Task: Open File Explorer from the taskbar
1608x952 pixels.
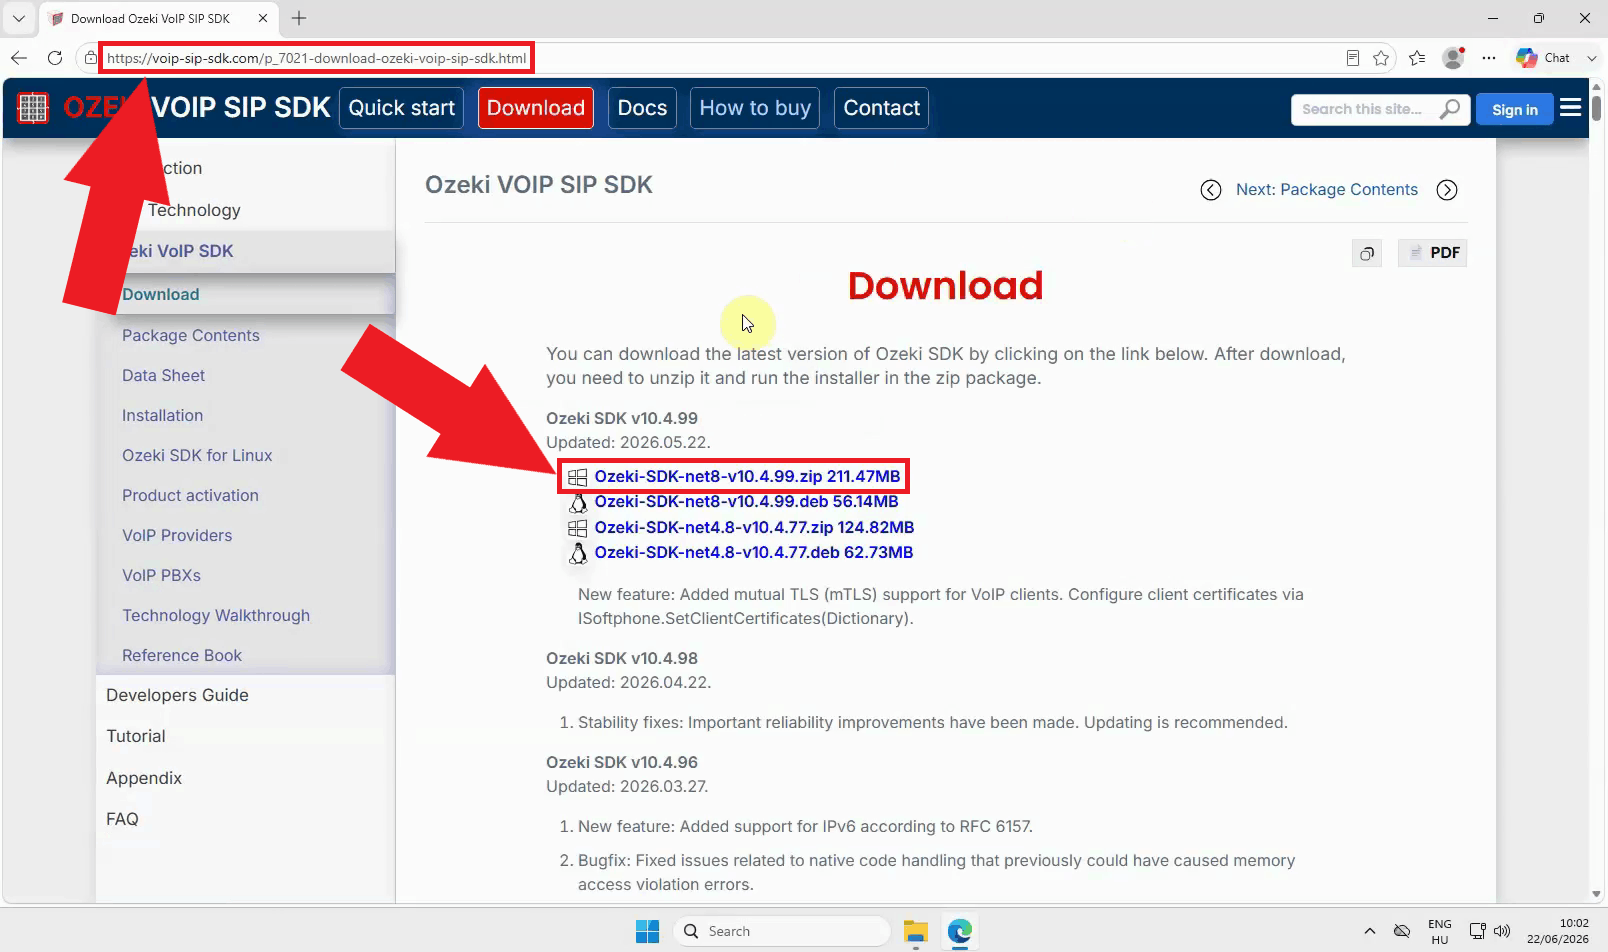Action: (915, 931)
